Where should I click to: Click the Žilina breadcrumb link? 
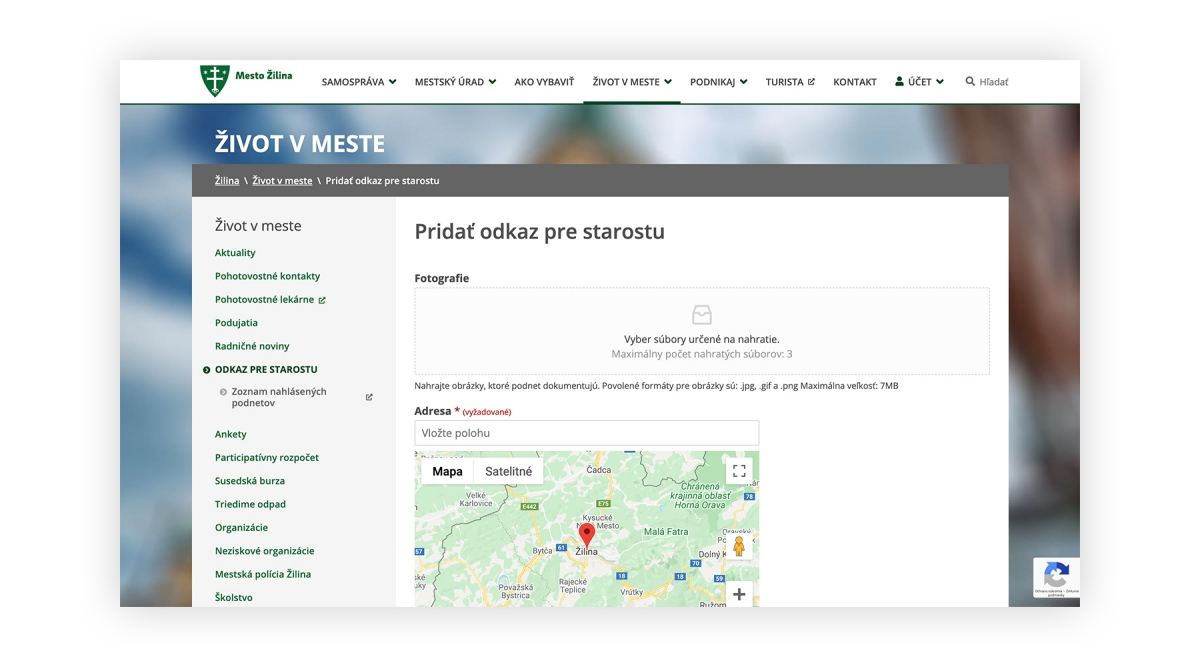click(x=227, y=181)
